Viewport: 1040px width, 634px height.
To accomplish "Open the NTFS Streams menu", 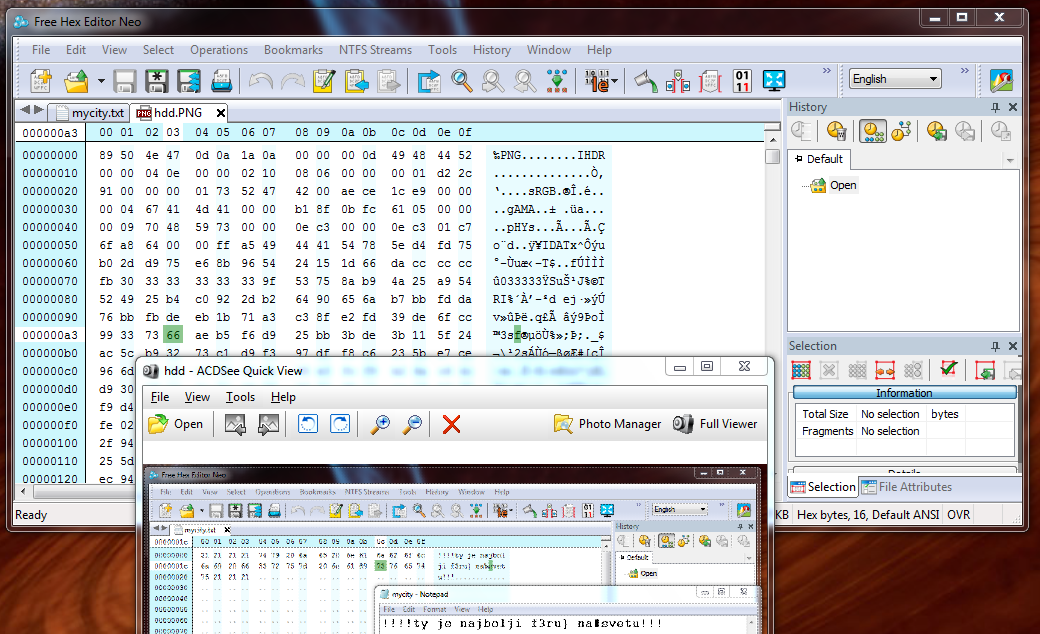I will tap(375, 50).
